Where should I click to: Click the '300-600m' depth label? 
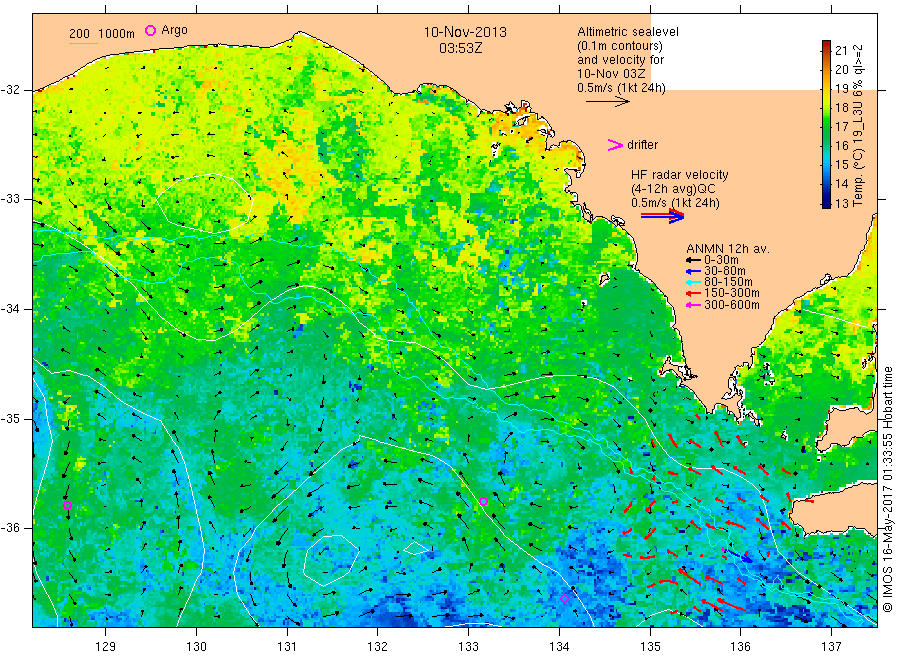732,305
